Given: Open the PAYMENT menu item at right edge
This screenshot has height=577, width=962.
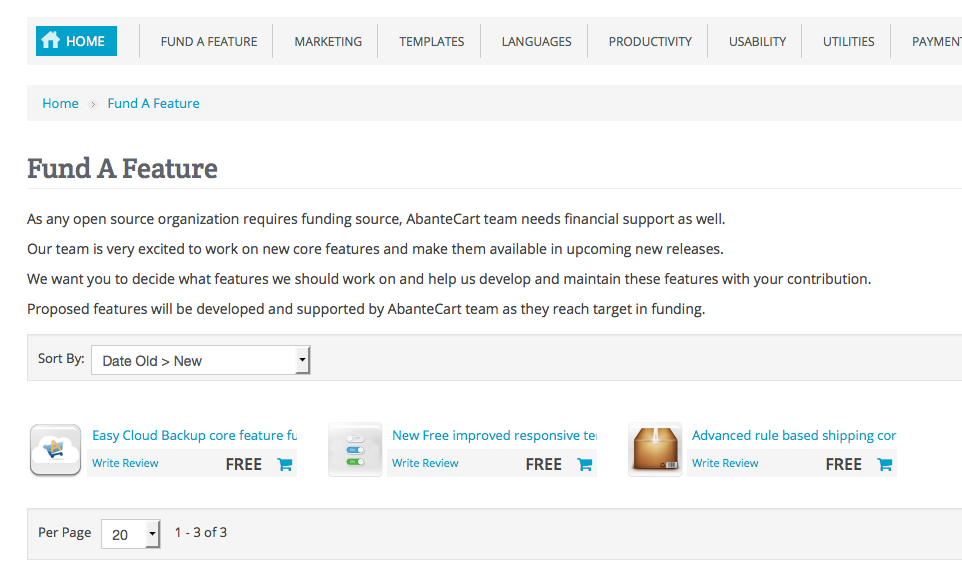Looking at the screenshot, I should tap(936, 42).
